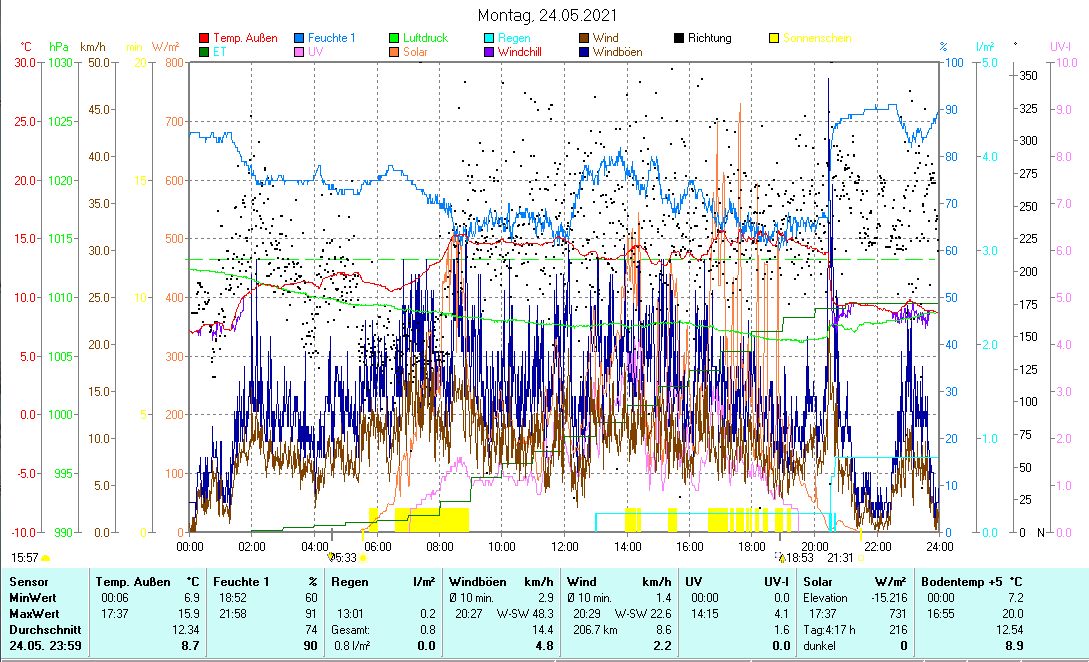This screenshot has height=662, width=1089.
Task: Click the 'Durchschnitt' row label
Action: [45, 630]
